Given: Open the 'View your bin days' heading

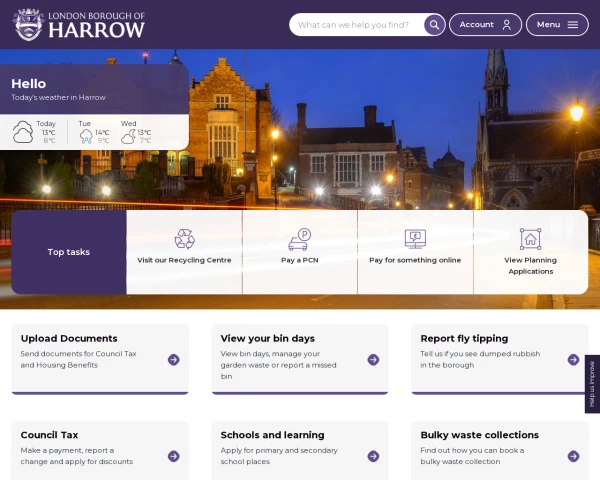Looking at the screenshot, I should 267,338.
